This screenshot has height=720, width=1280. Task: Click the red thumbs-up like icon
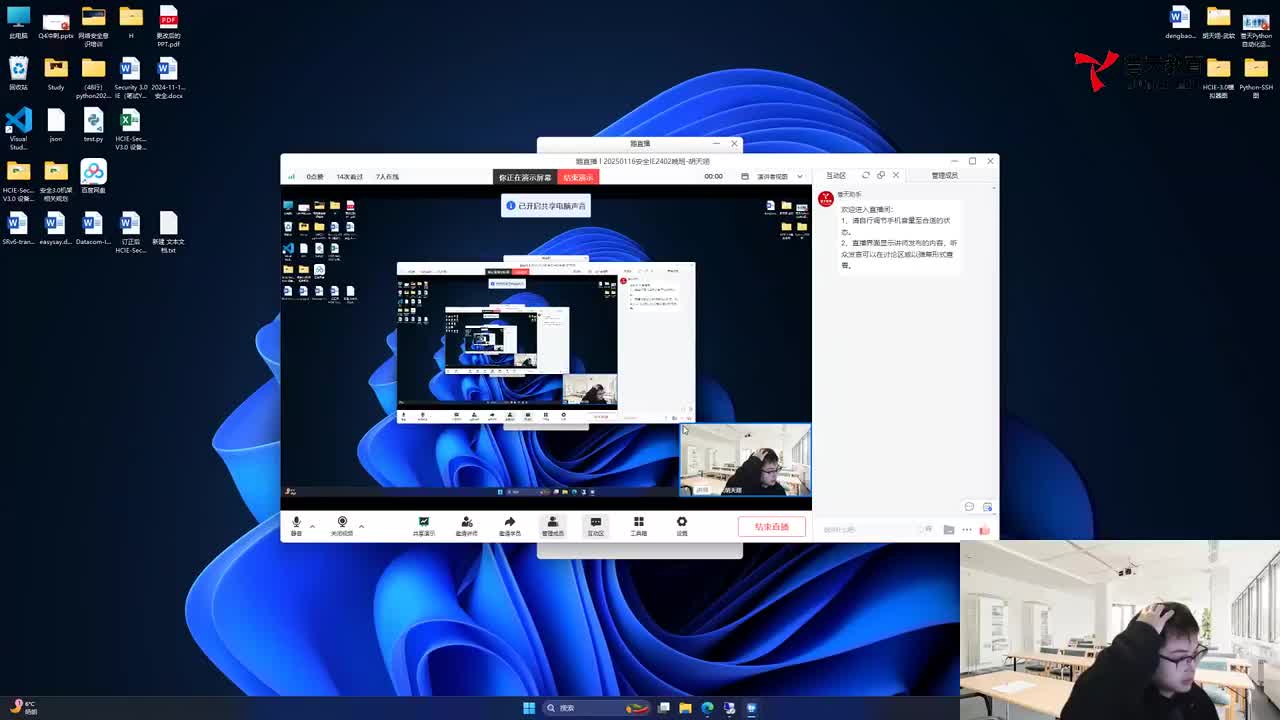[985, 529]
